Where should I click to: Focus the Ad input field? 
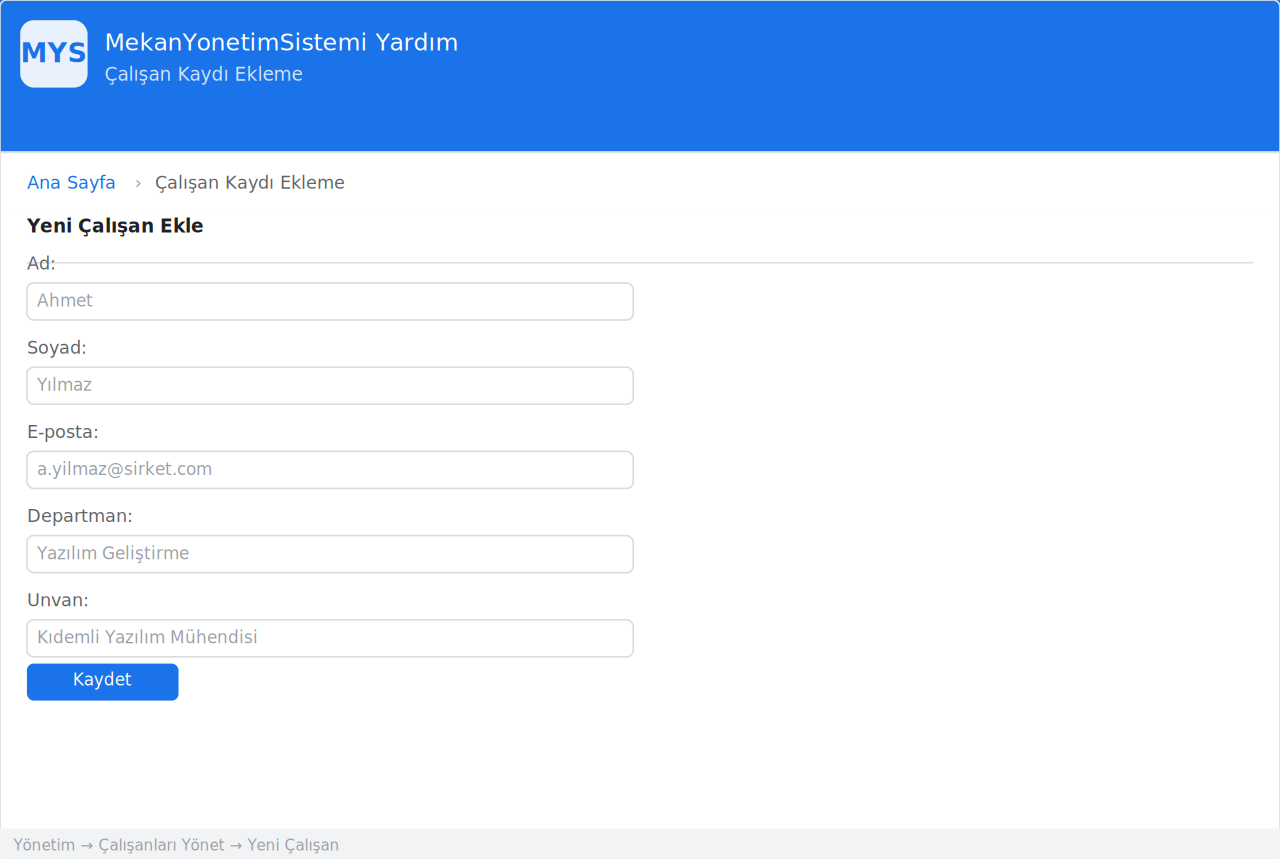click(330, 301)
